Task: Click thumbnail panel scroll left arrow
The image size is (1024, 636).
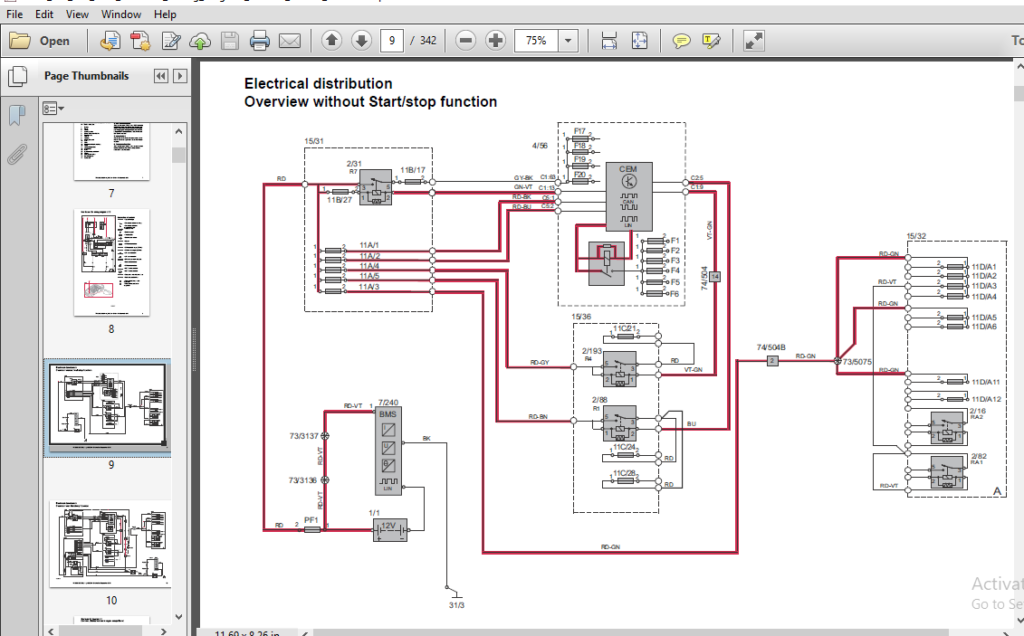Action: coord(51,631)
